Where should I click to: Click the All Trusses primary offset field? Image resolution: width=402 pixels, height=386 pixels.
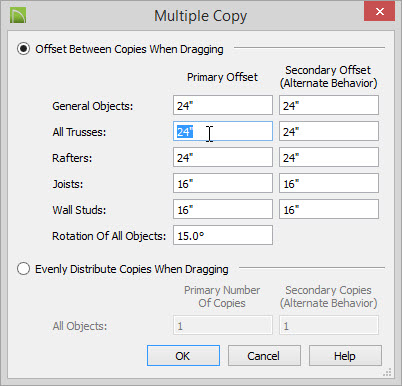coord(223,131)
